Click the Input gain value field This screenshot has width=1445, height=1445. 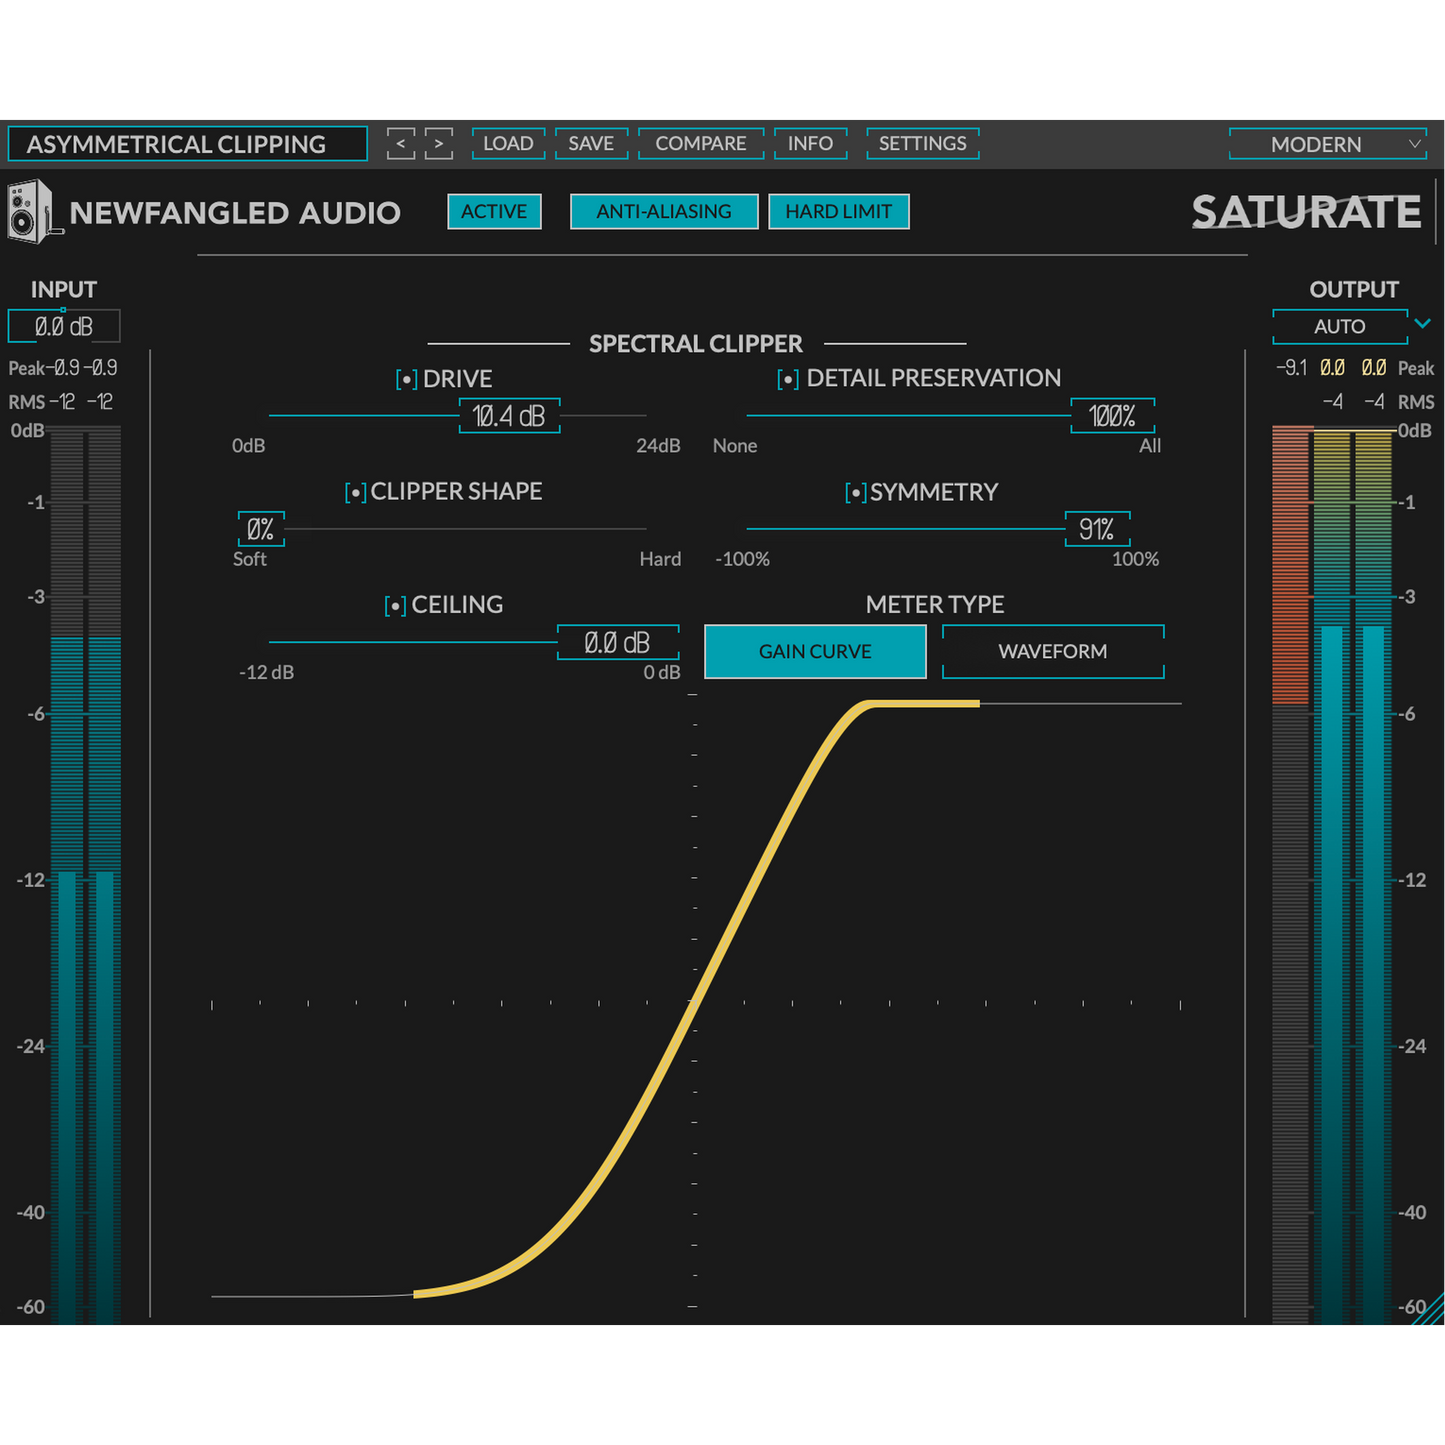coord(64,327)
